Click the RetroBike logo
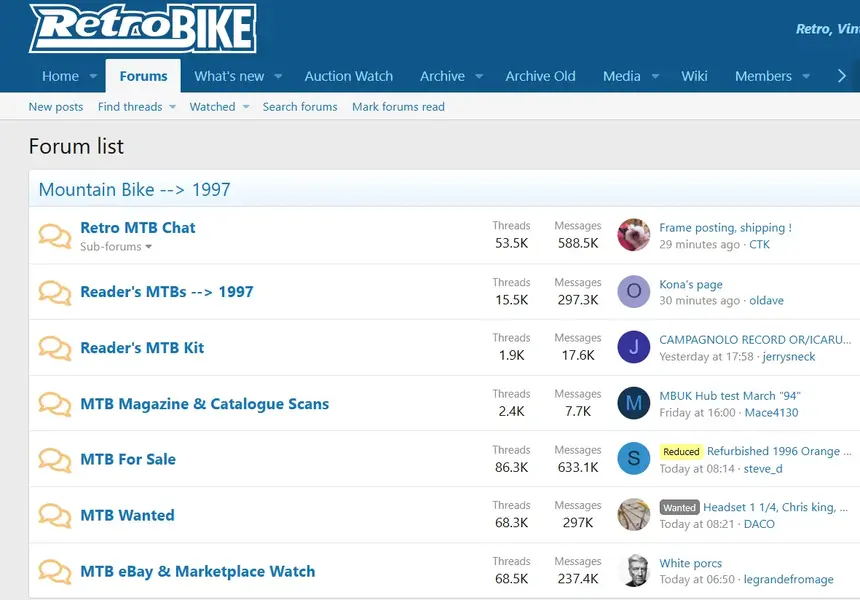The width and height of the screenshot is (860, 600). [x=143, y=28]
